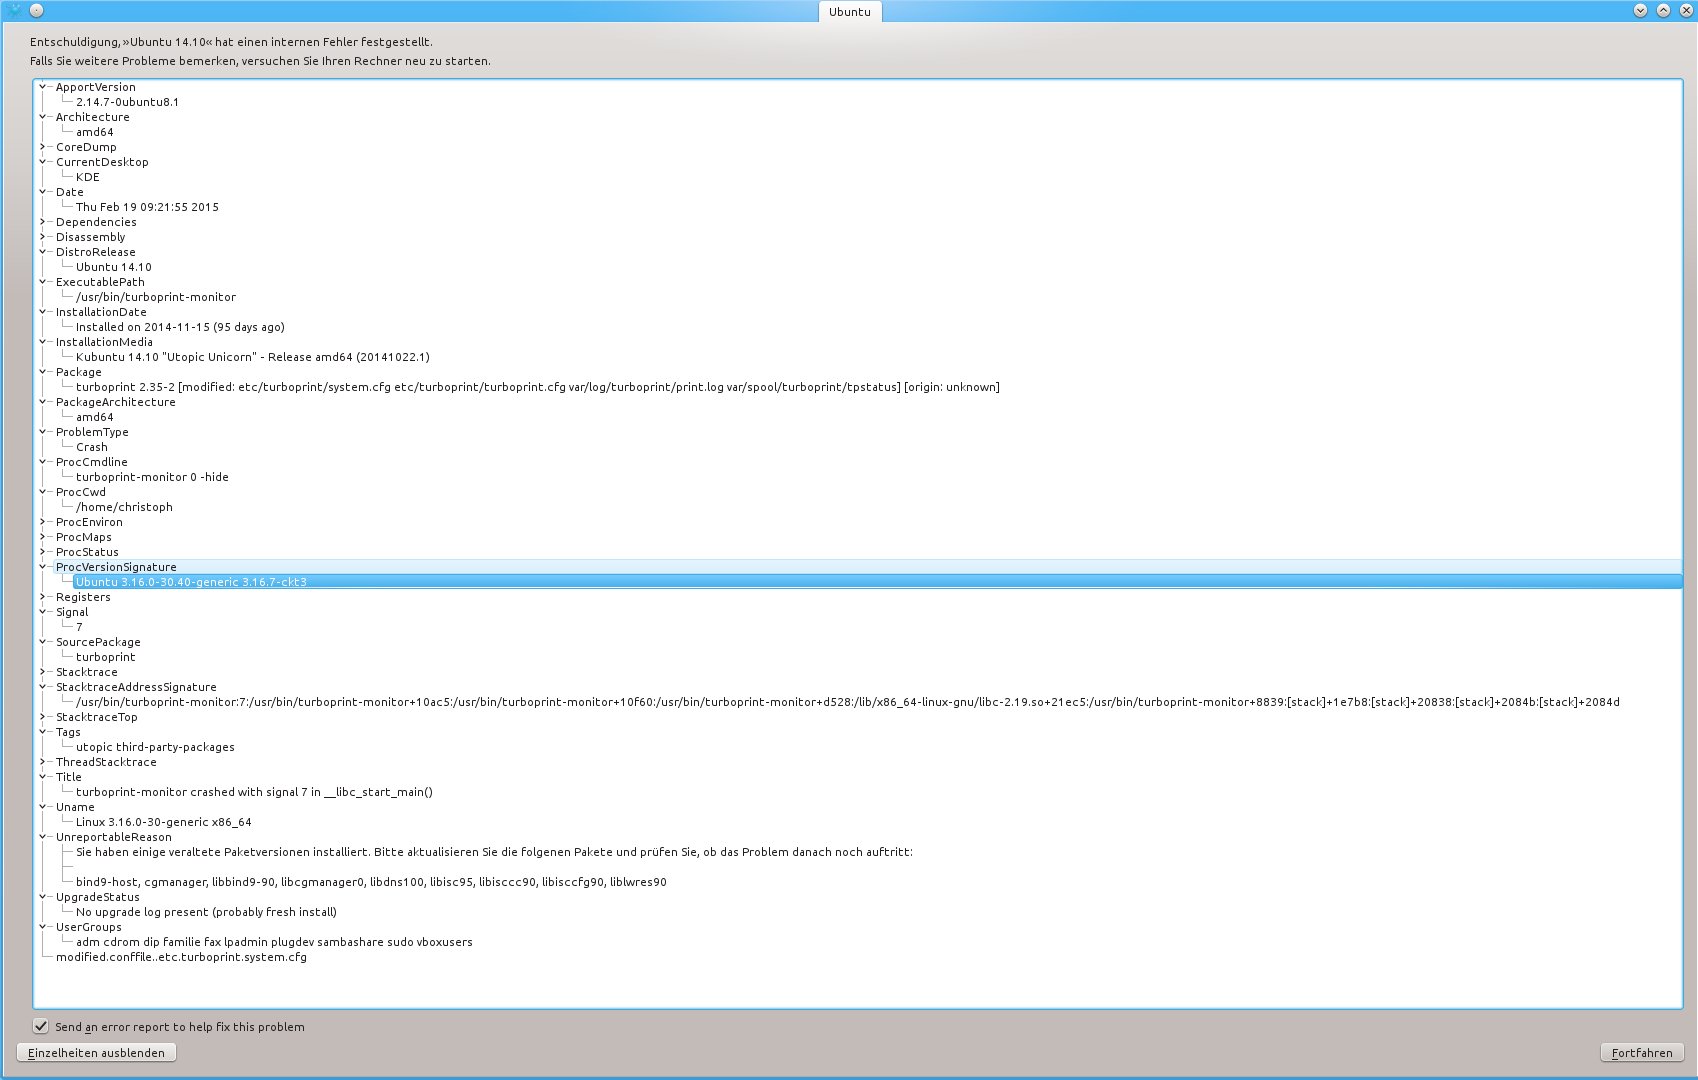
Task: Expand the Disassembly entry
Action: coord(43,237)
